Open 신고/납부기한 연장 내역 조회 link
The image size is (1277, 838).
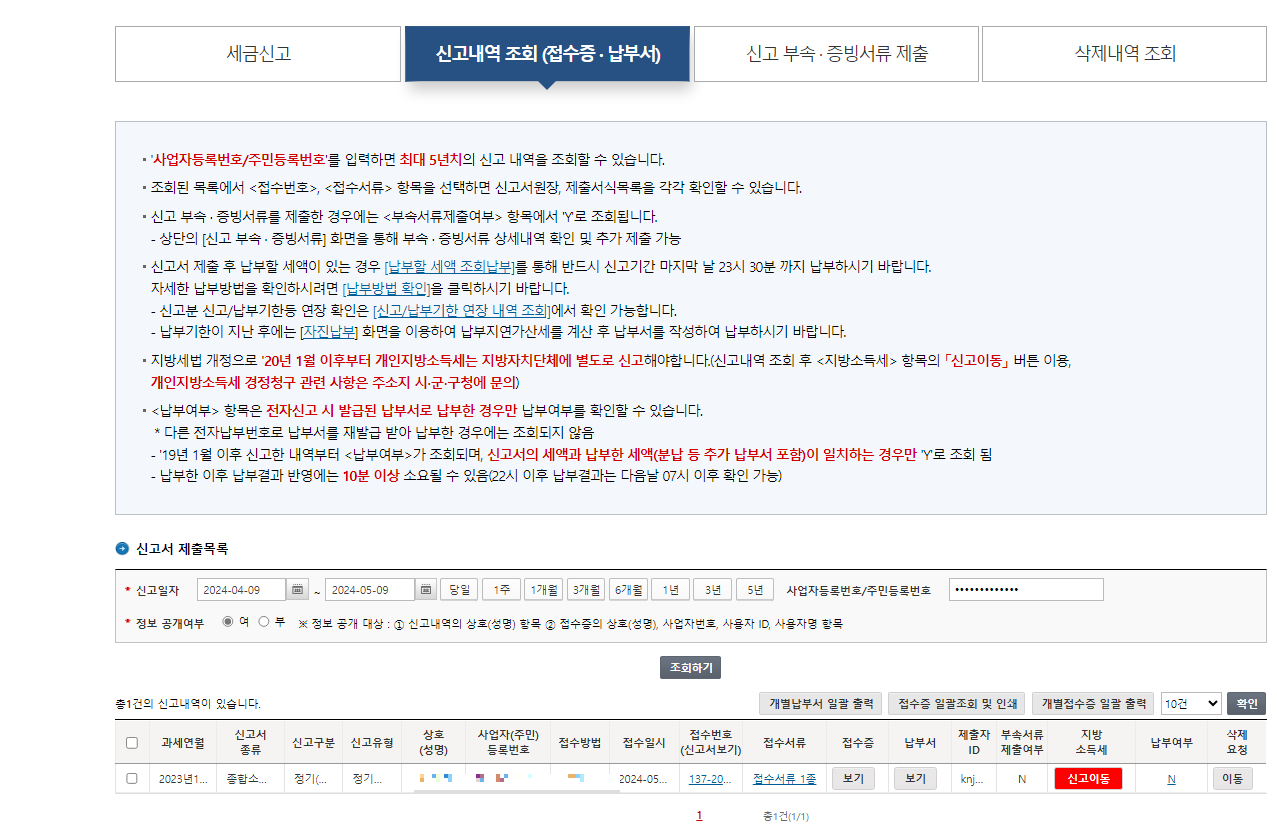click(x=461, y=310)
